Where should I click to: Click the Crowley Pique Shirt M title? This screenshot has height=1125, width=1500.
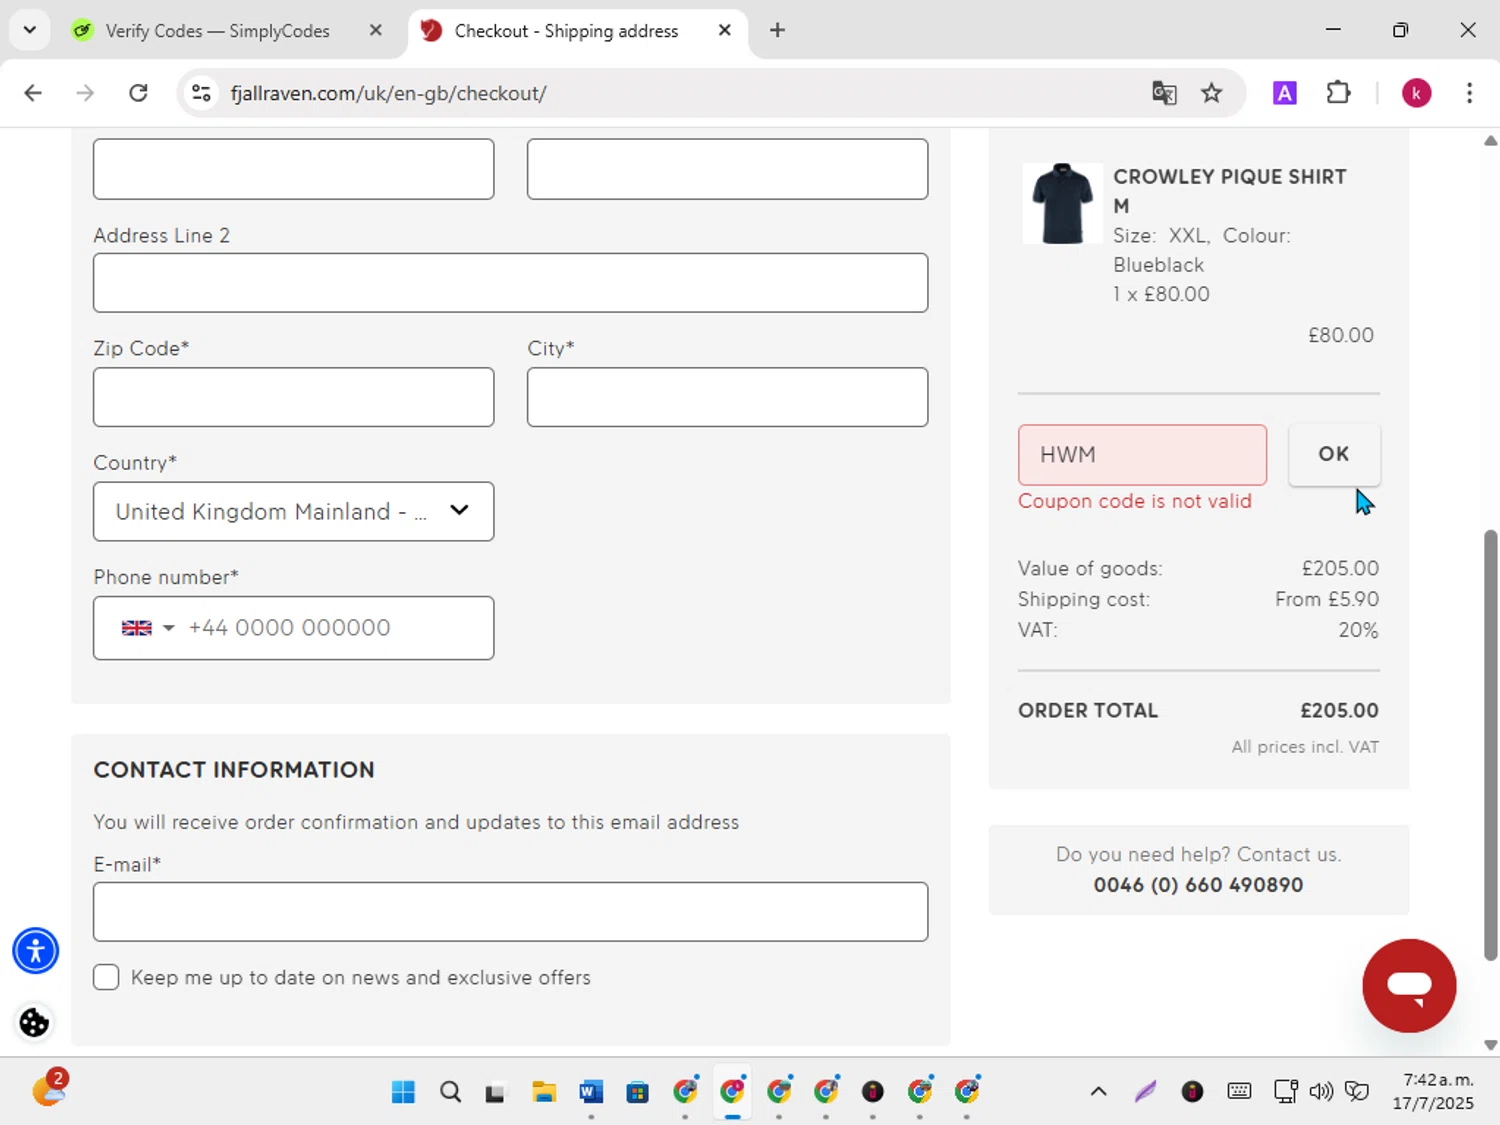click(1230, 191)
